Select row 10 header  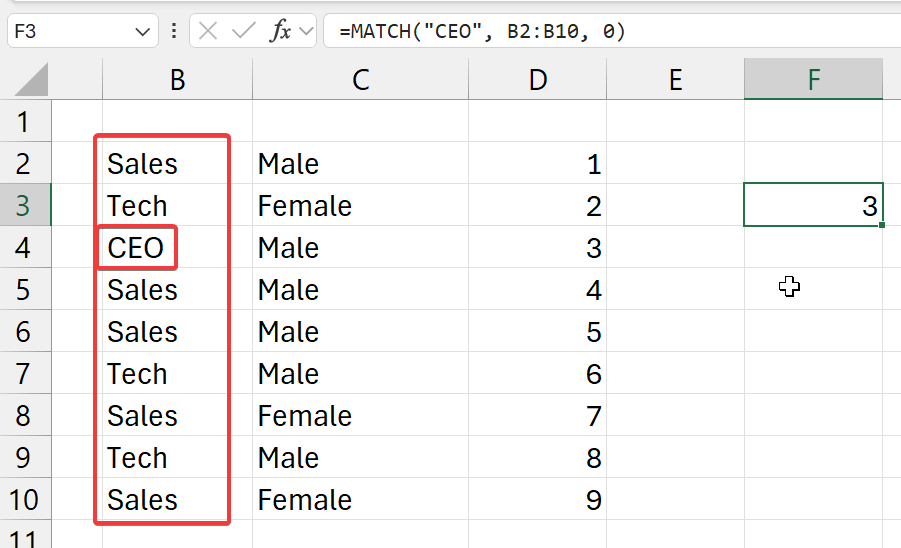click(25, 499)
